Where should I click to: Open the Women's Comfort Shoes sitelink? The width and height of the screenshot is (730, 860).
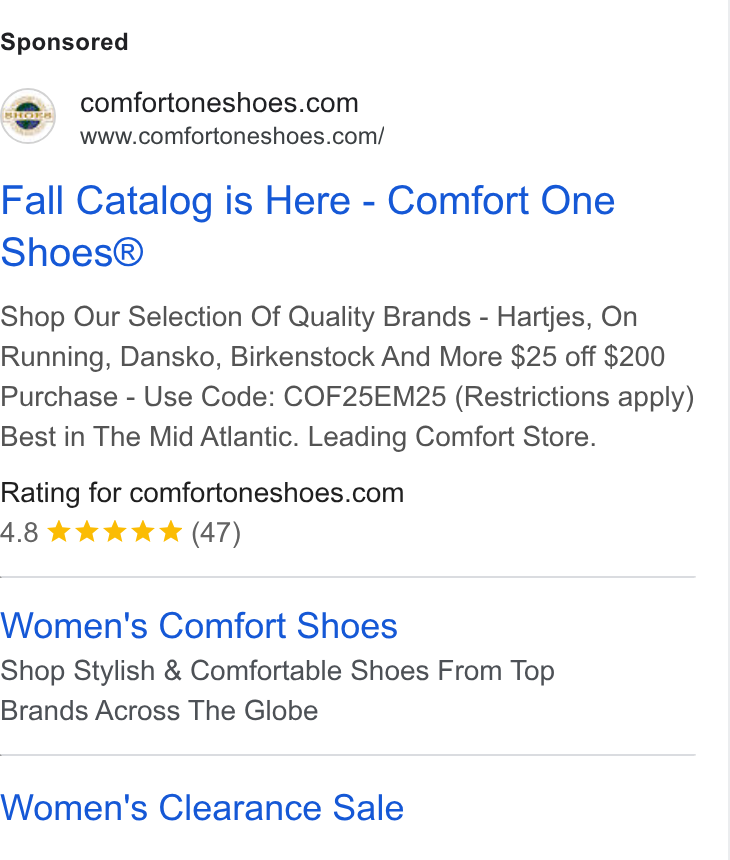pos(199,626)
